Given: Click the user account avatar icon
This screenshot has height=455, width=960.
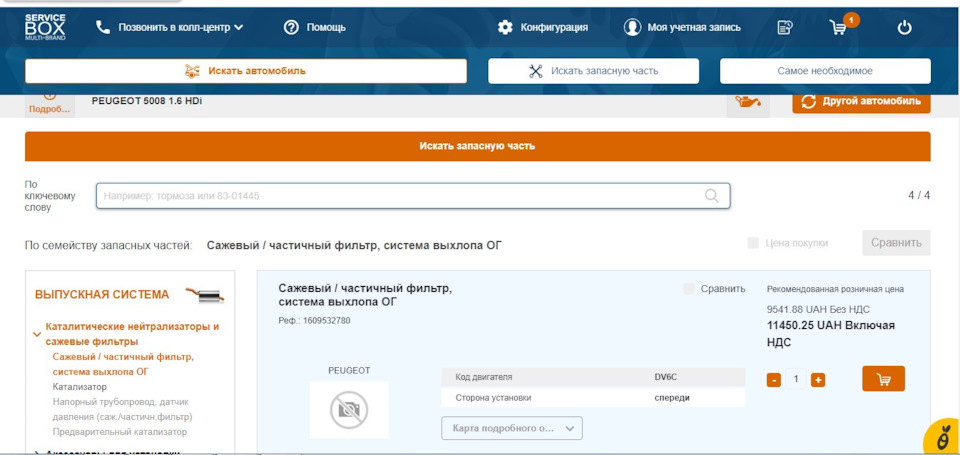Looking at the screenshot, I should click(x=632, y=28).
